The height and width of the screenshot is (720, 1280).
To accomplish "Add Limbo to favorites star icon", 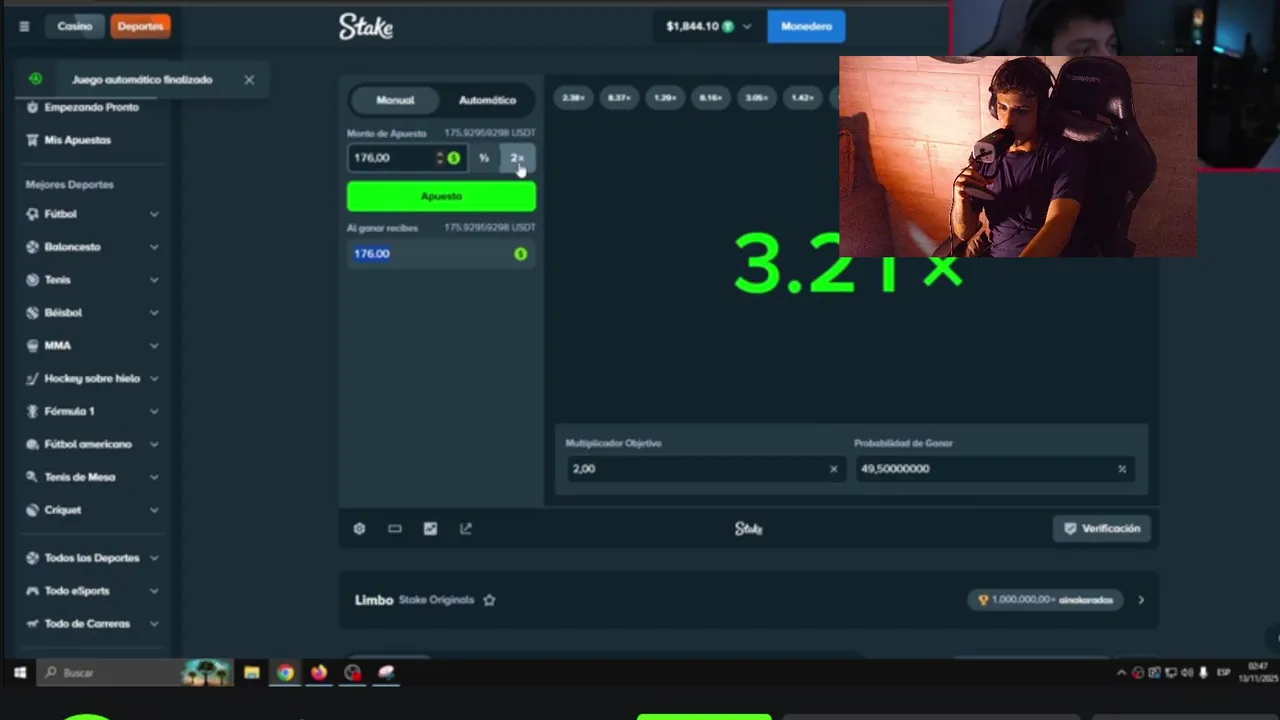I will (489, 600).
